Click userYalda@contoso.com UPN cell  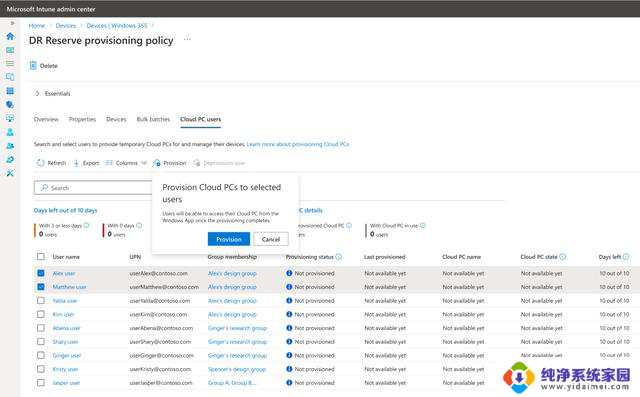coord(160,301)
